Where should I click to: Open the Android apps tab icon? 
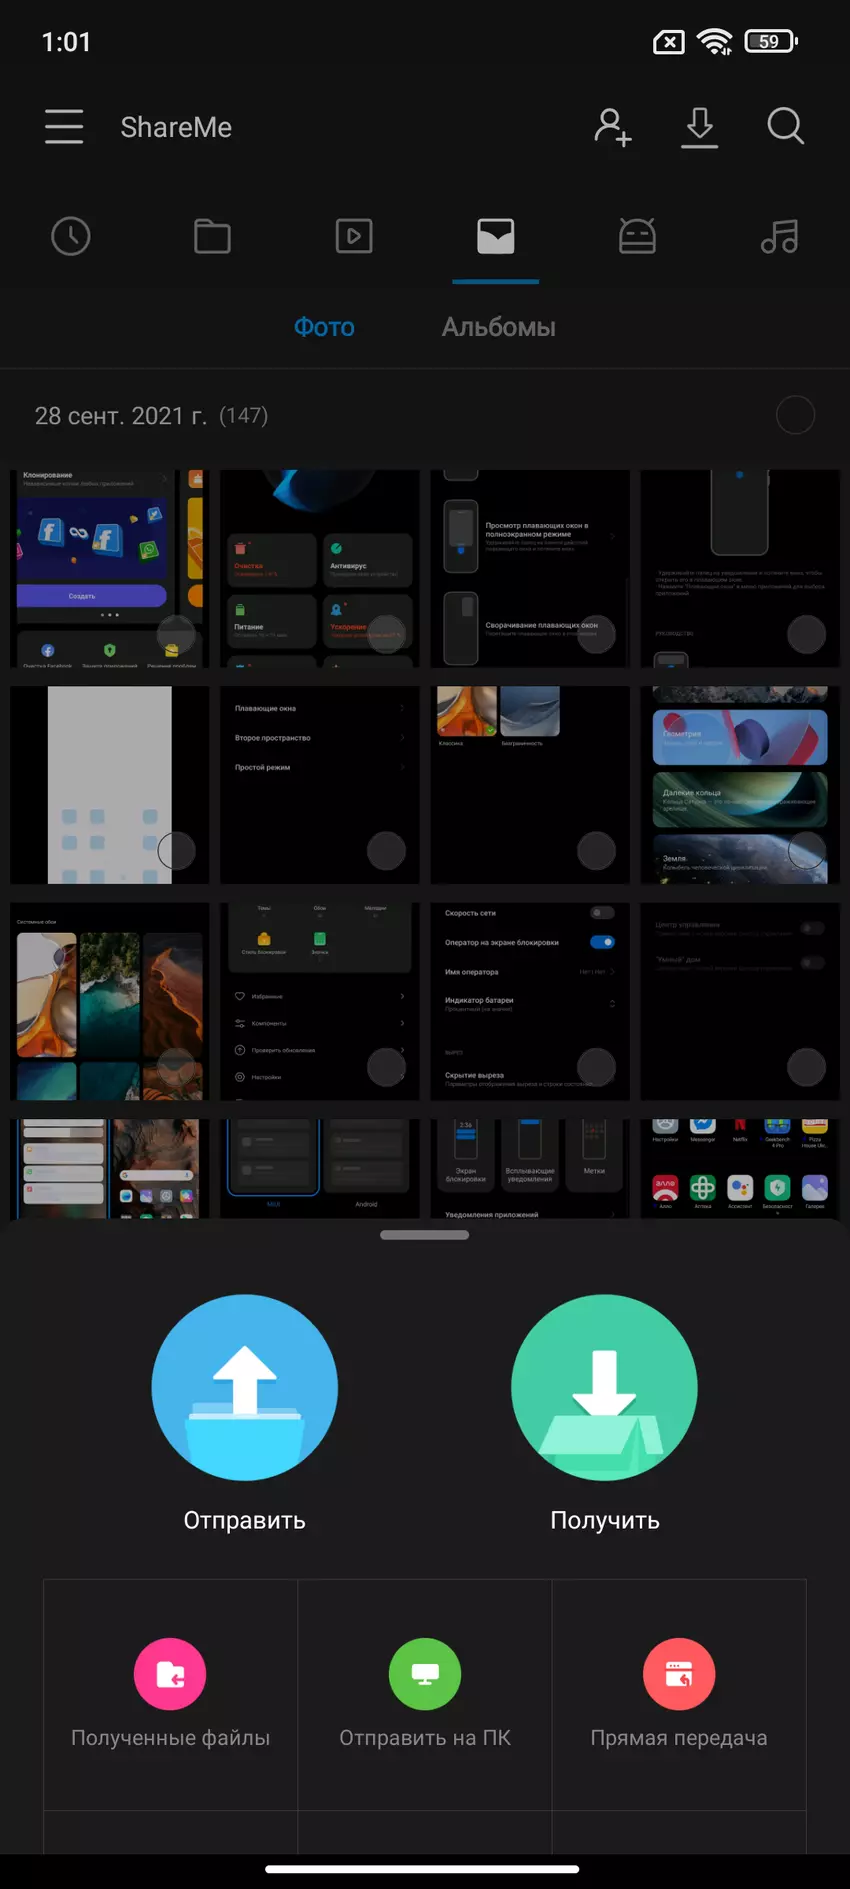637,237
